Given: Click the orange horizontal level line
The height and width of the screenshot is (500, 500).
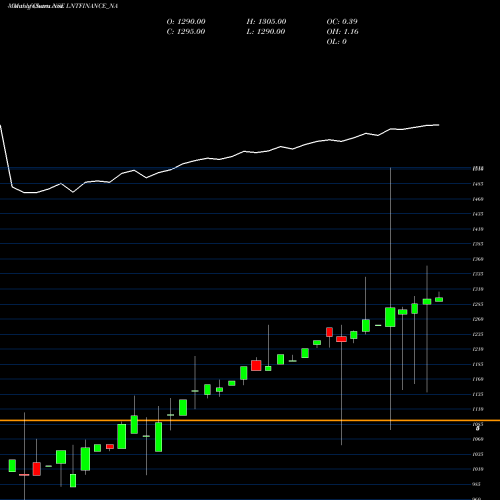Looking at the screenshot, I should [x=250, y=421].
